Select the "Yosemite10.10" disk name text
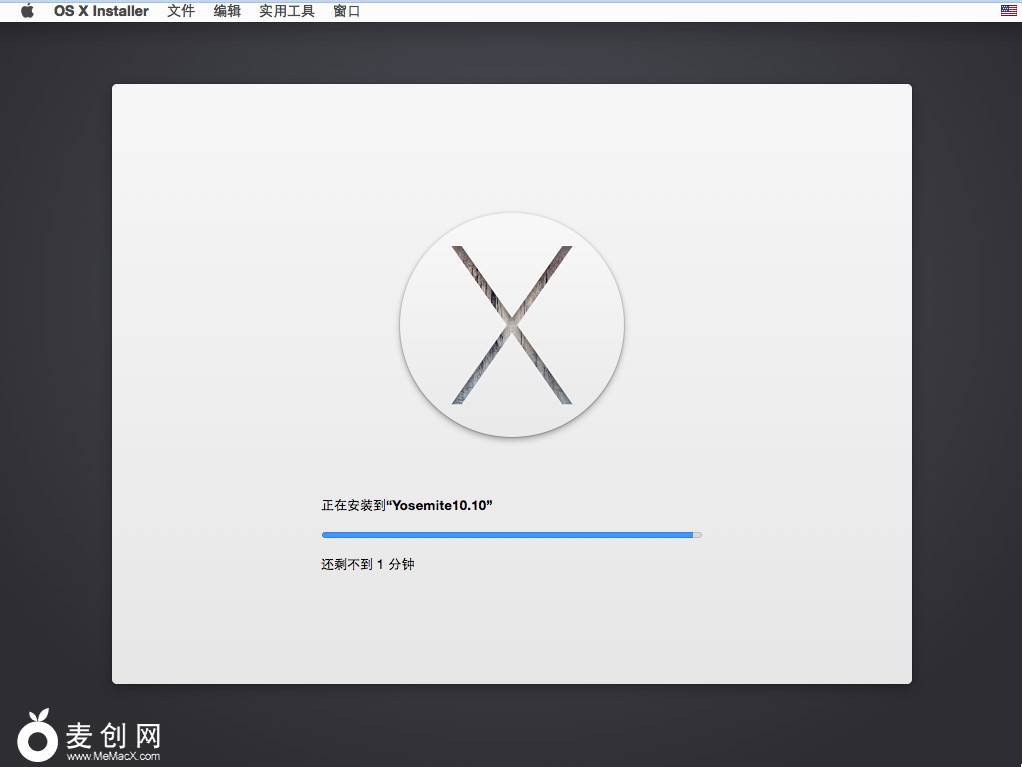 [x=440, y=506]
